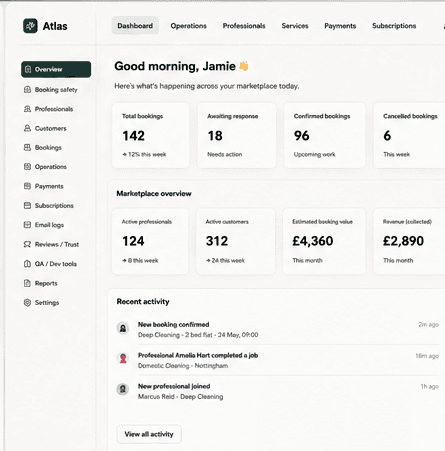Click the £4,360 estimated booking value

pos(313,241)
